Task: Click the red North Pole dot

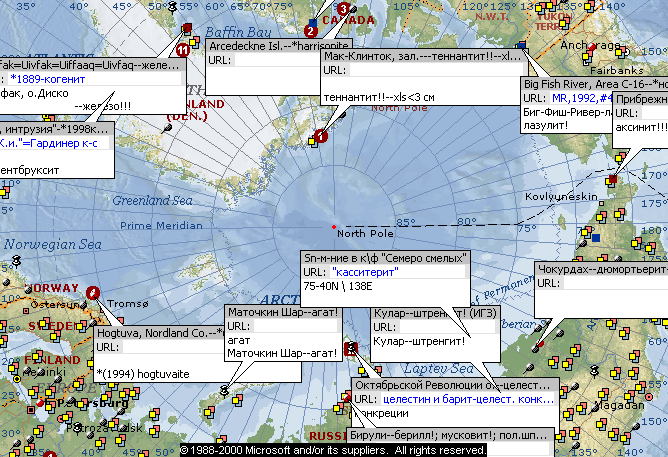Action: pyautogui.click(x=334, y=227)
